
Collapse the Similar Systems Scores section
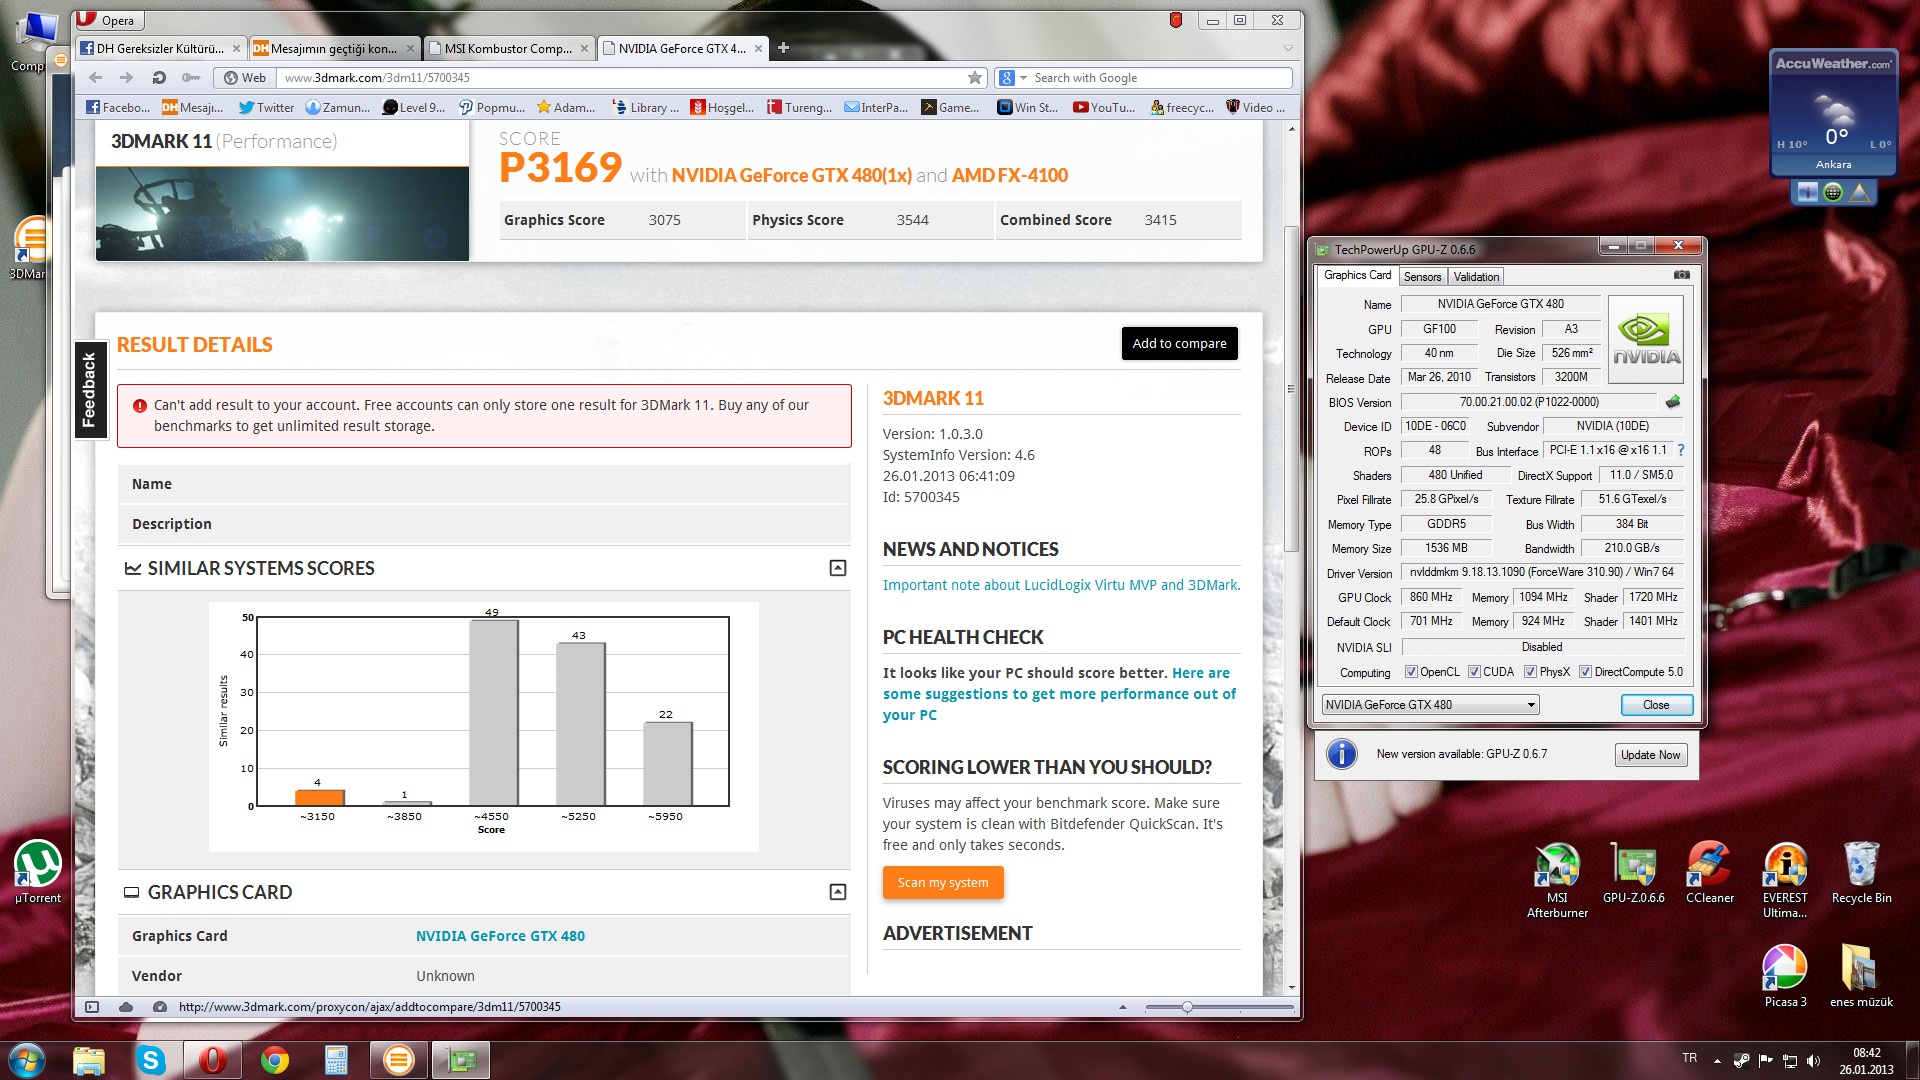click(x=838, y=568)
